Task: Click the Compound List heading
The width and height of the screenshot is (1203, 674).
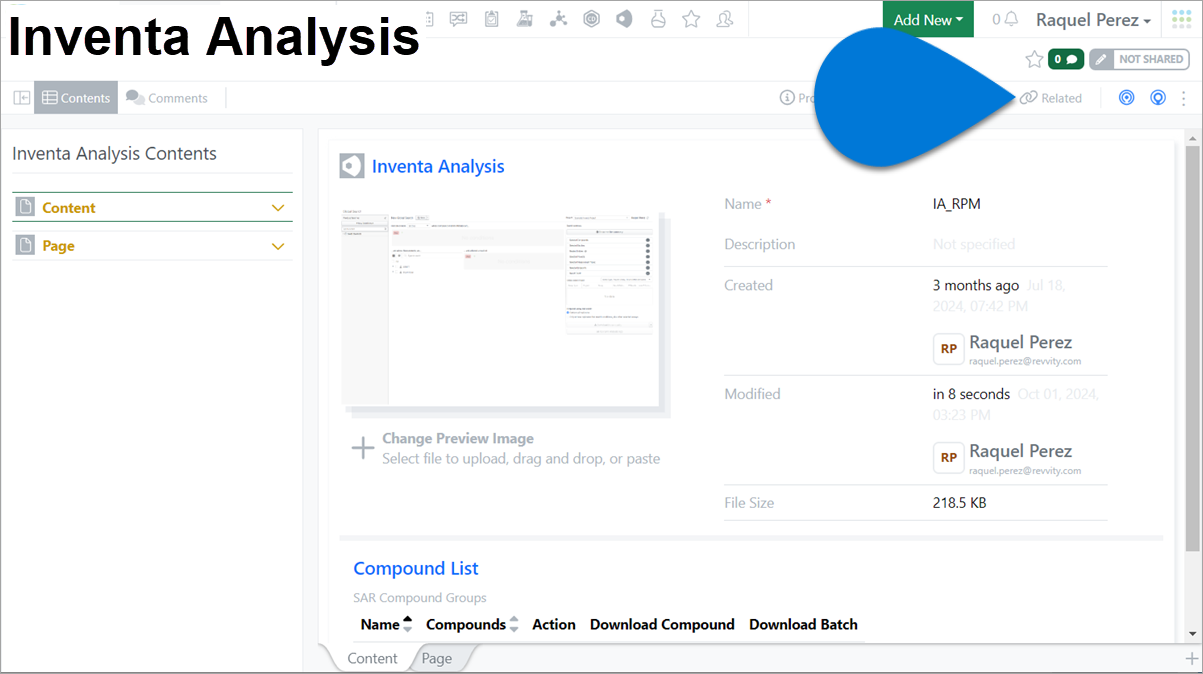Action: (x=416, y=568)
